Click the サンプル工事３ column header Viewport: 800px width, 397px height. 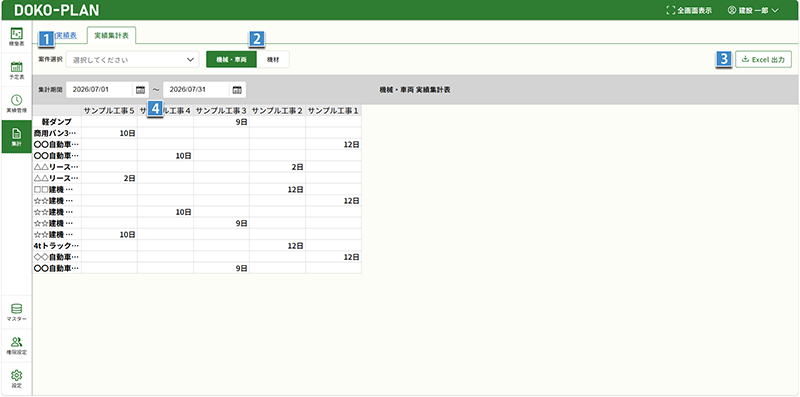[x=221, y=111]
